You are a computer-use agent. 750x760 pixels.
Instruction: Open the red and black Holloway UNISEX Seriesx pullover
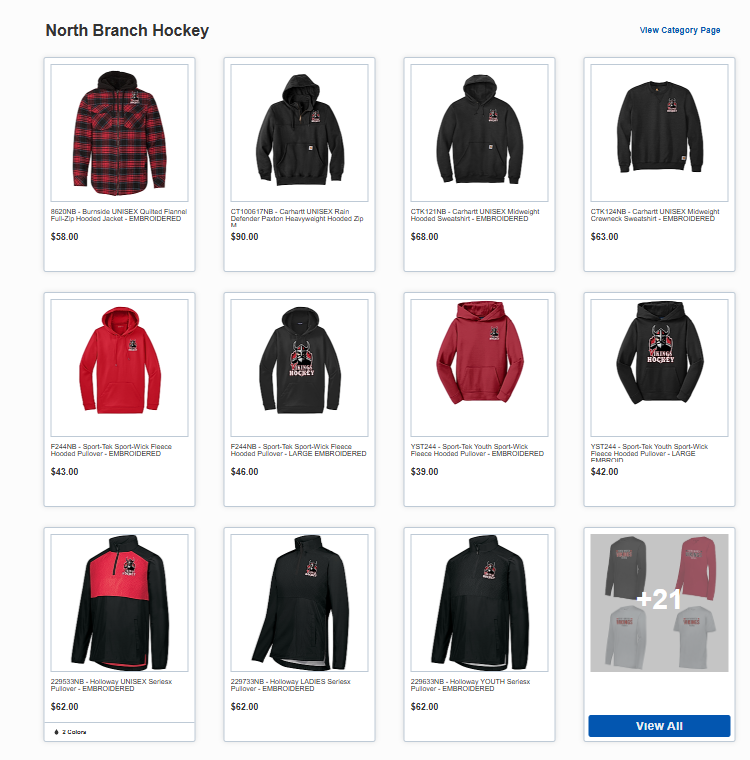click(x=119, y=603)
